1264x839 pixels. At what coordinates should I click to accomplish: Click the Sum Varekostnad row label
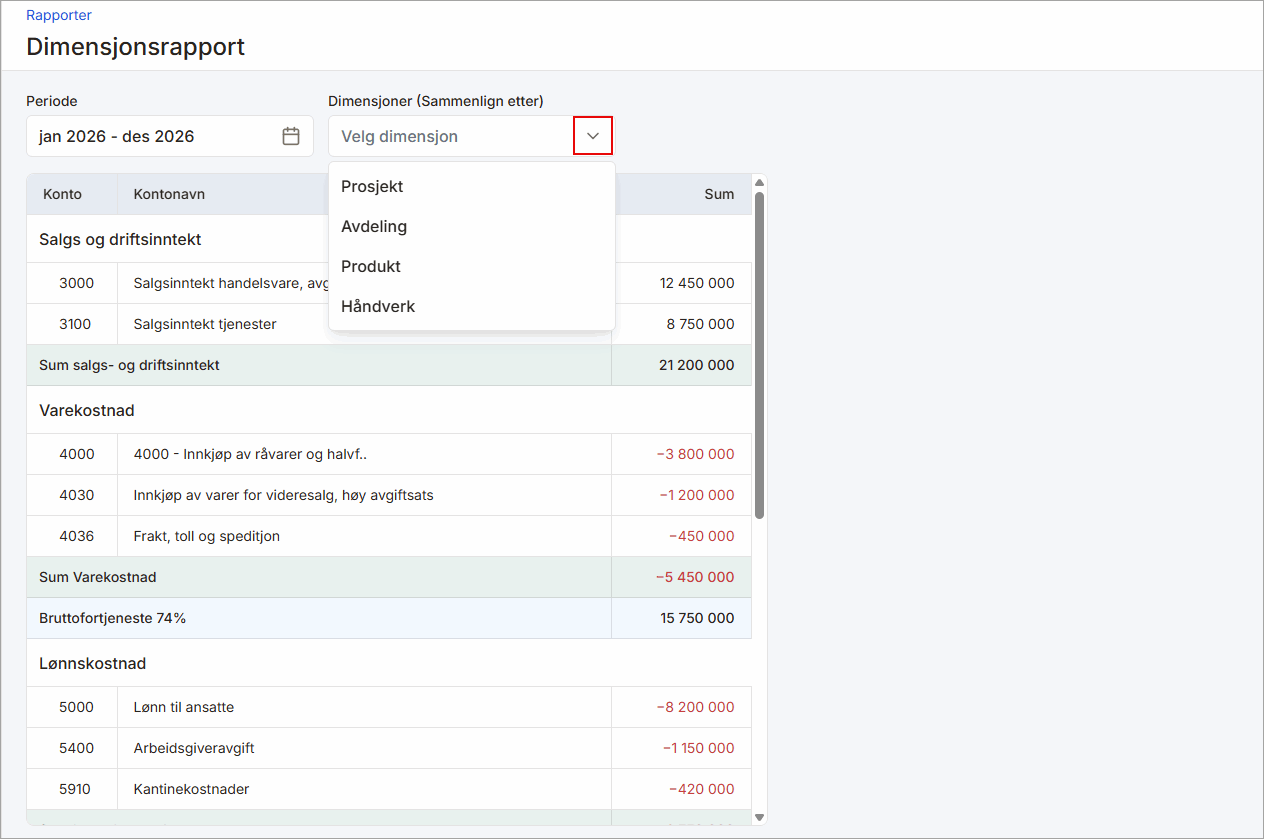click(98, 577)
